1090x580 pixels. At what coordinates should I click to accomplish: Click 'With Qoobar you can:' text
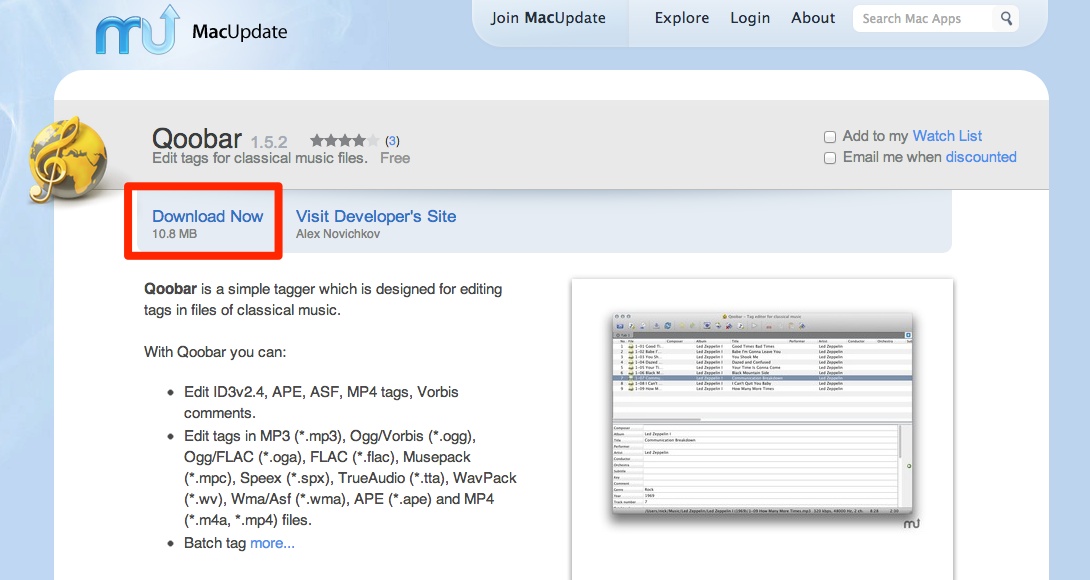(x=215, y=352)
